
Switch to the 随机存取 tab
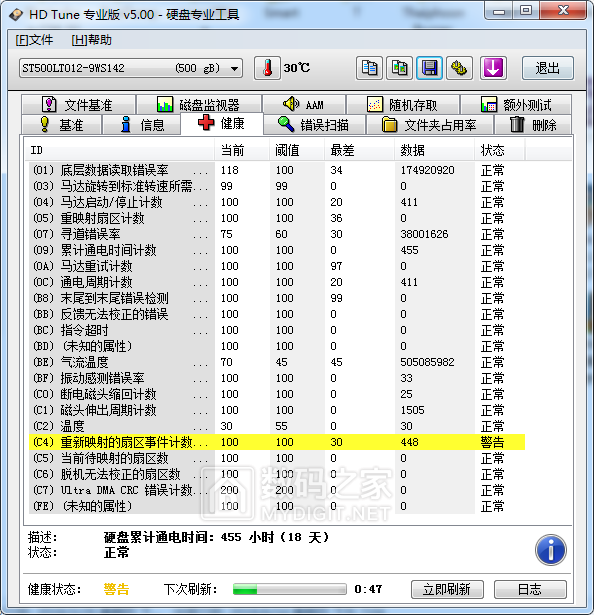[x=403, y=105]
